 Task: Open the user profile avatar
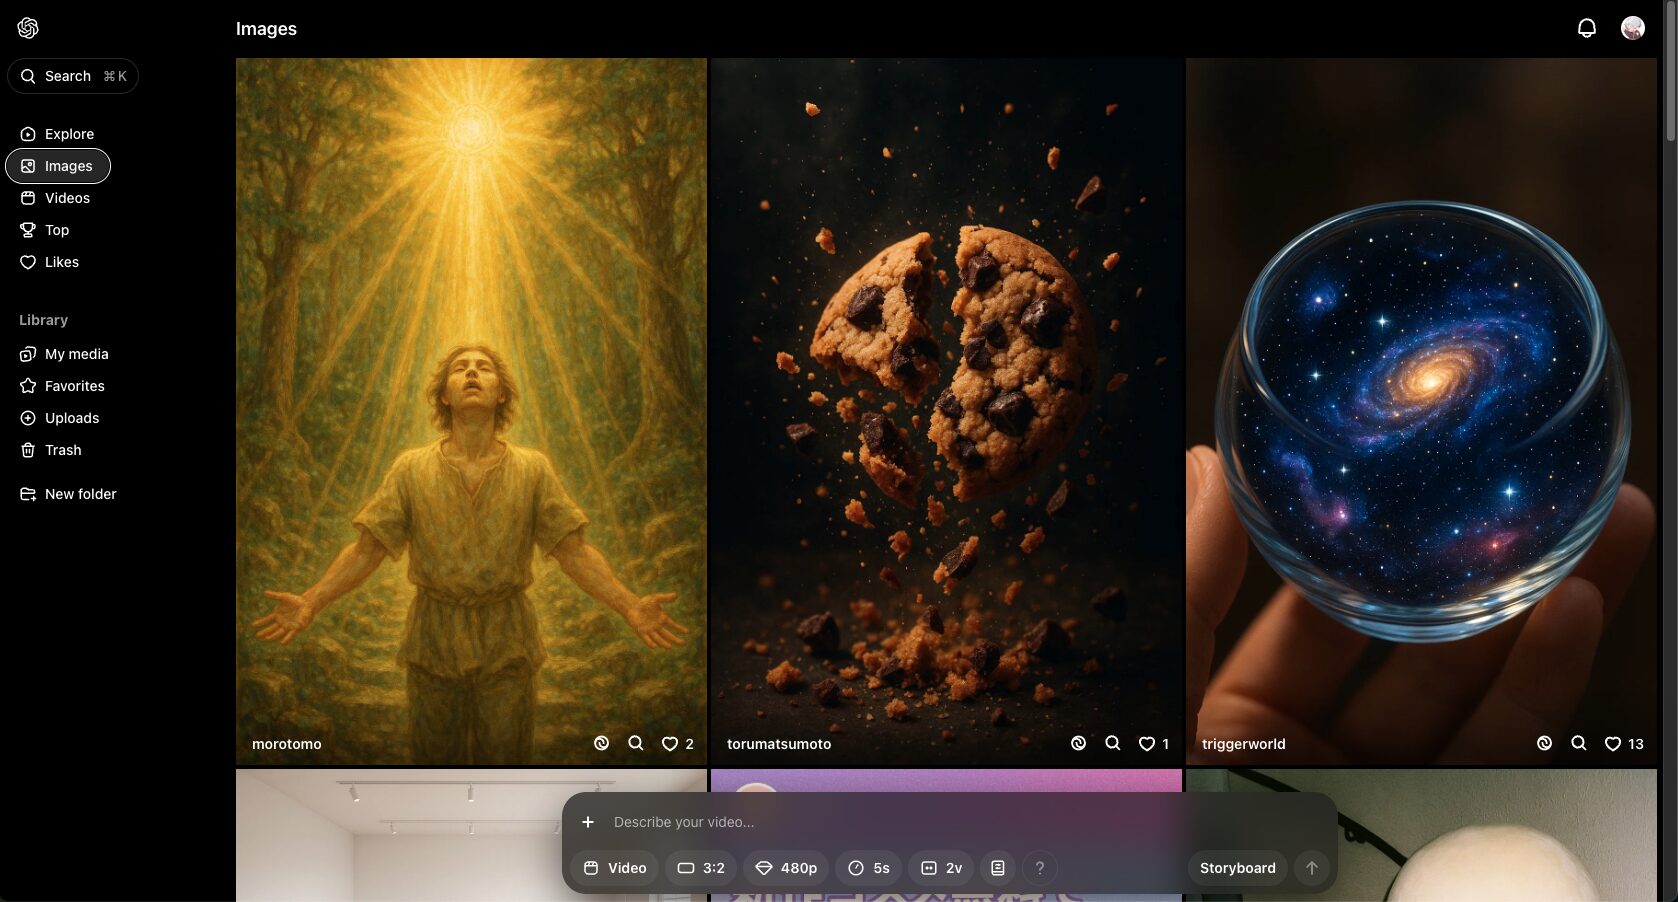pos(1632,28)
